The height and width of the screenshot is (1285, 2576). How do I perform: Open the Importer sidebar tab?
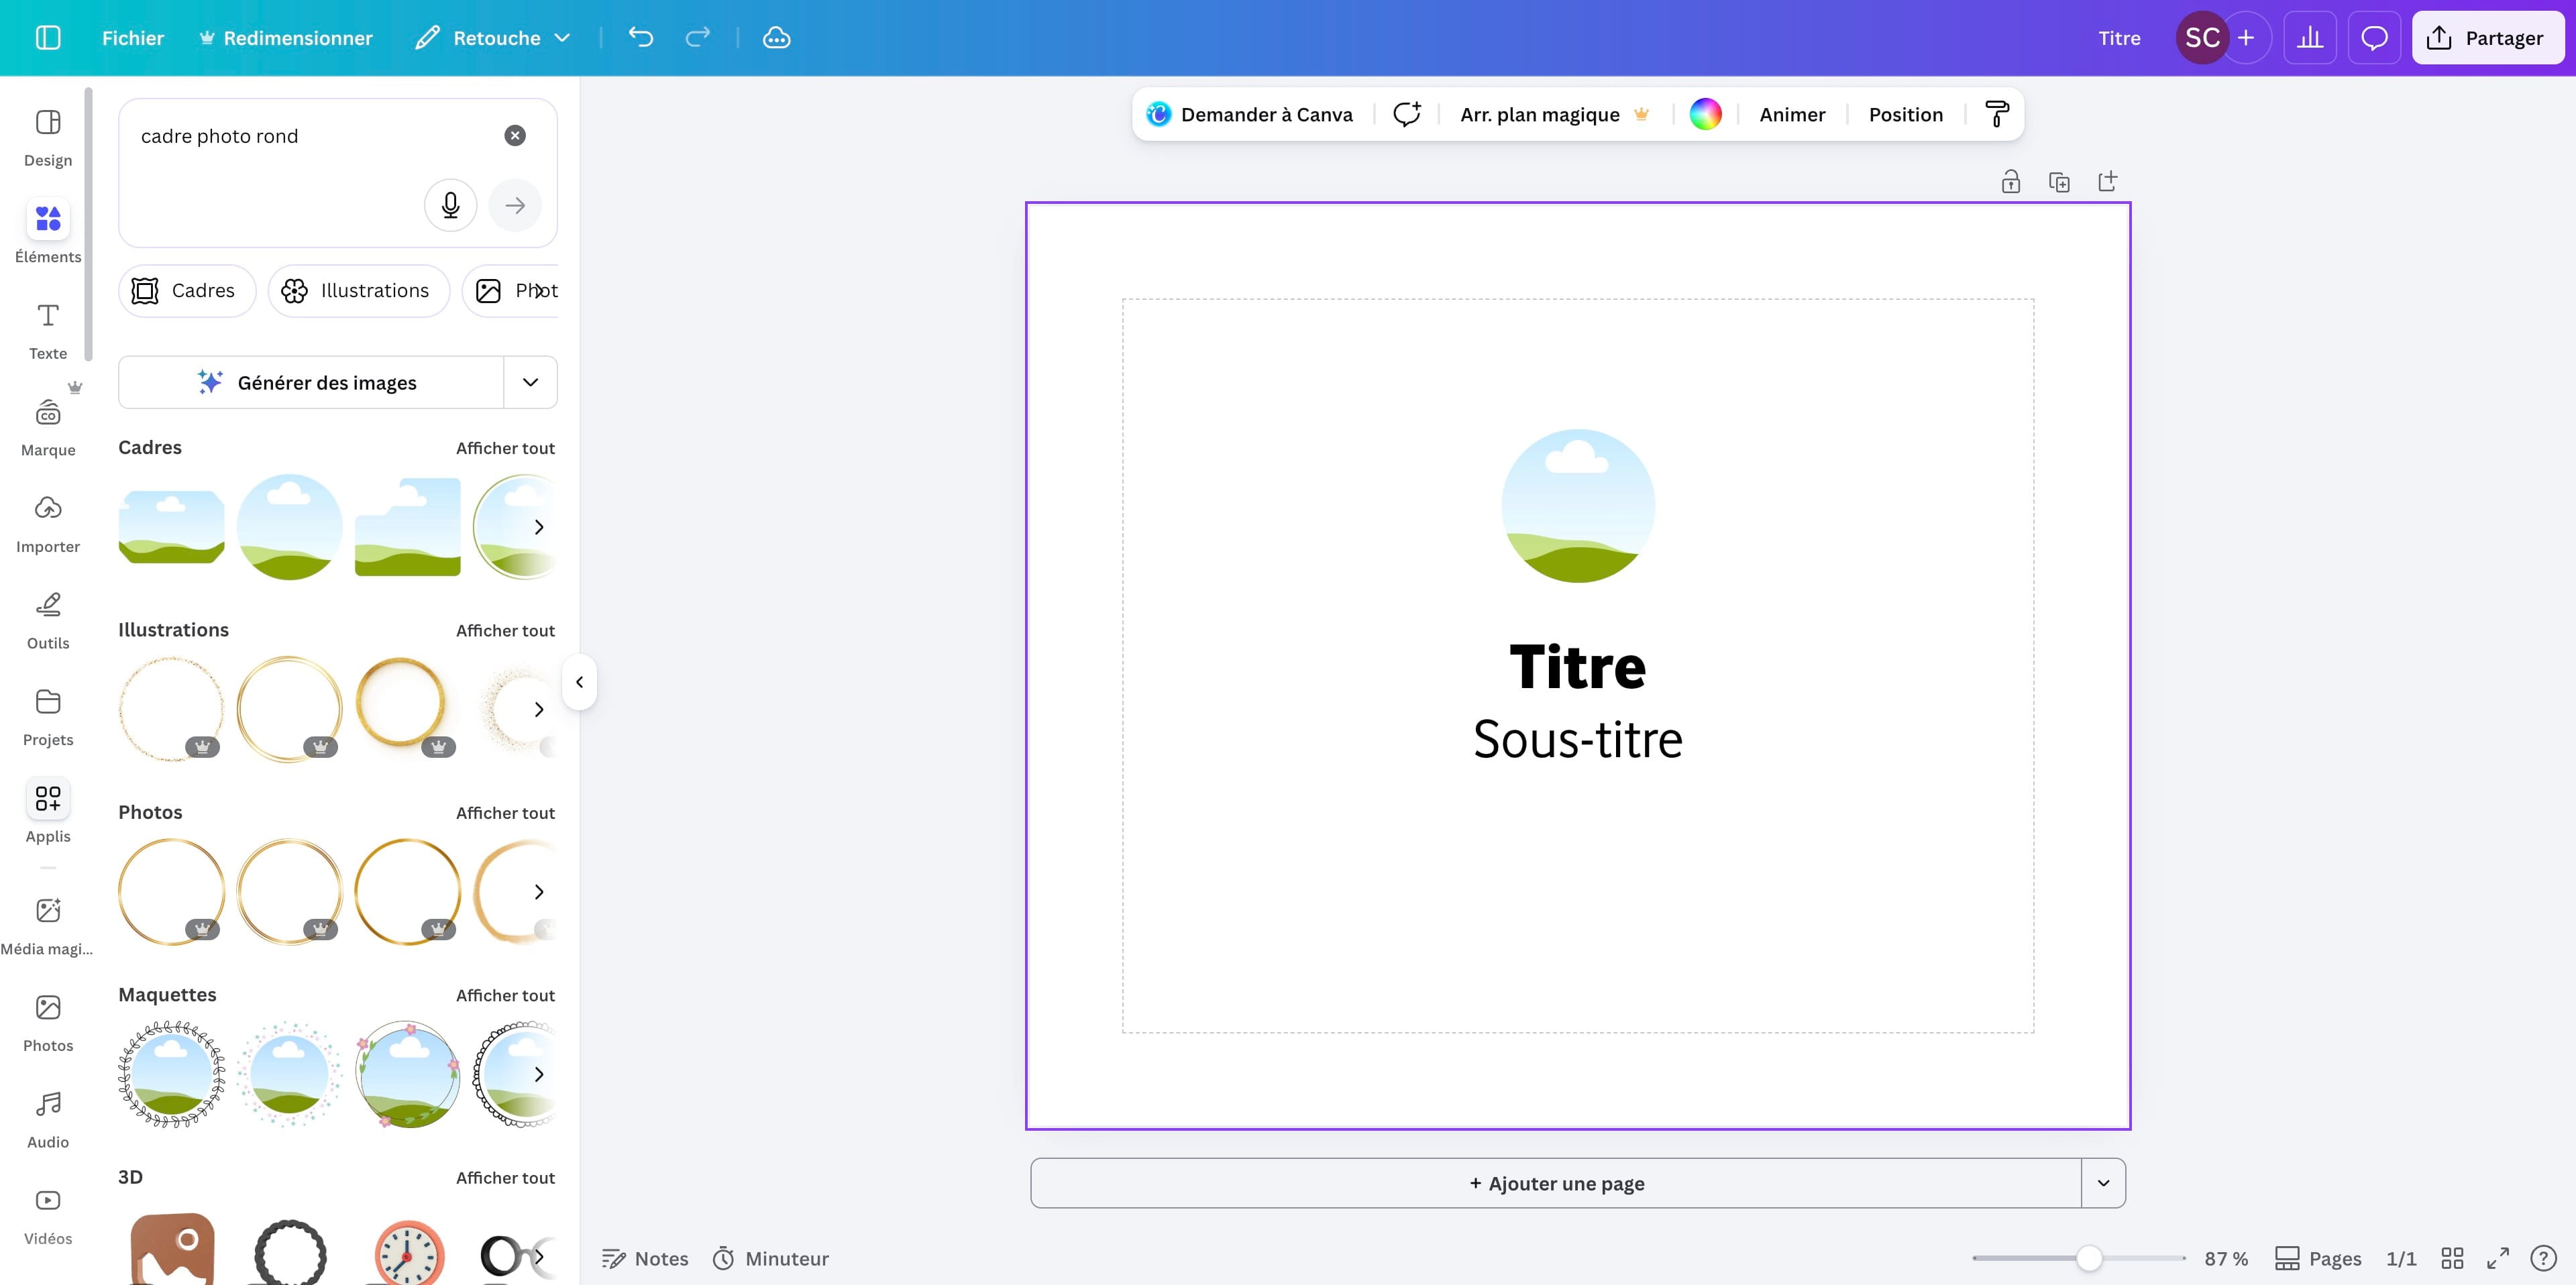pos(48,524)
